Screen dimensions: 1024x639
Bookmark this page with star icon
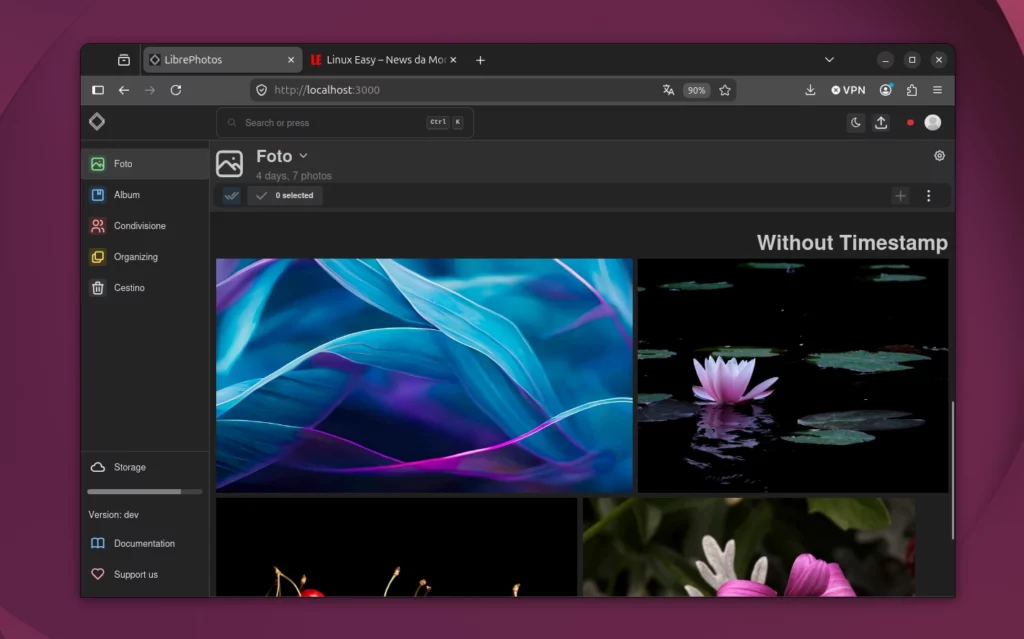click(725, 90)
